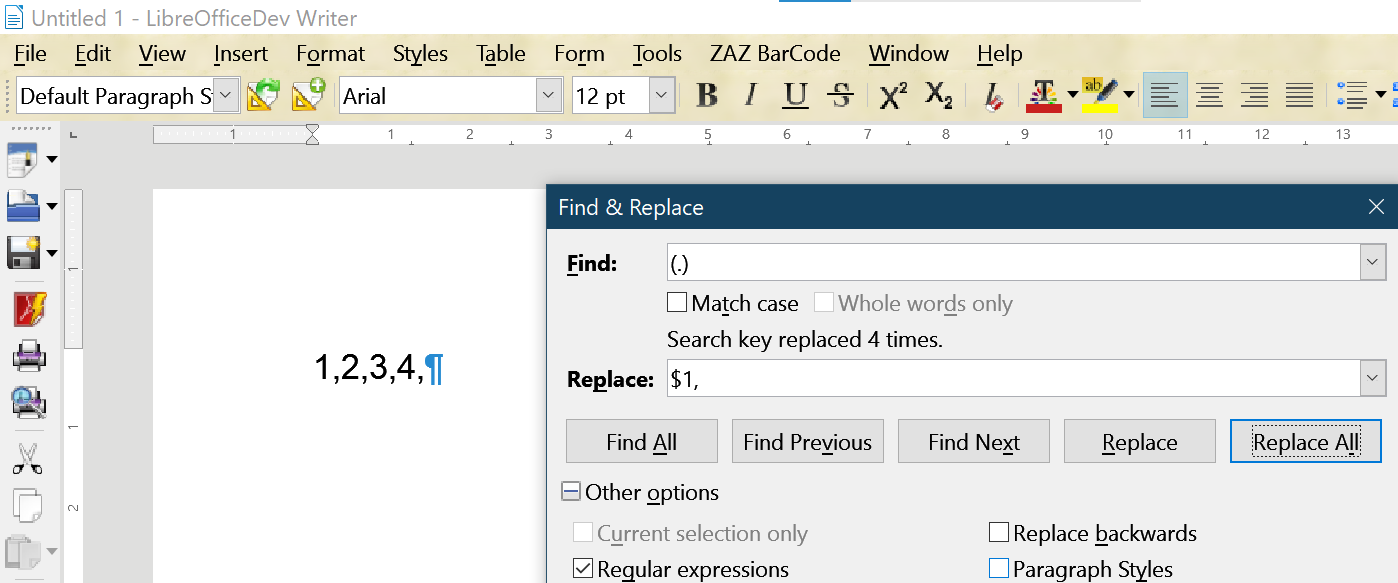Check the Replace backwards option
This screenshot has width=1398, height=583.
(999, 532)
